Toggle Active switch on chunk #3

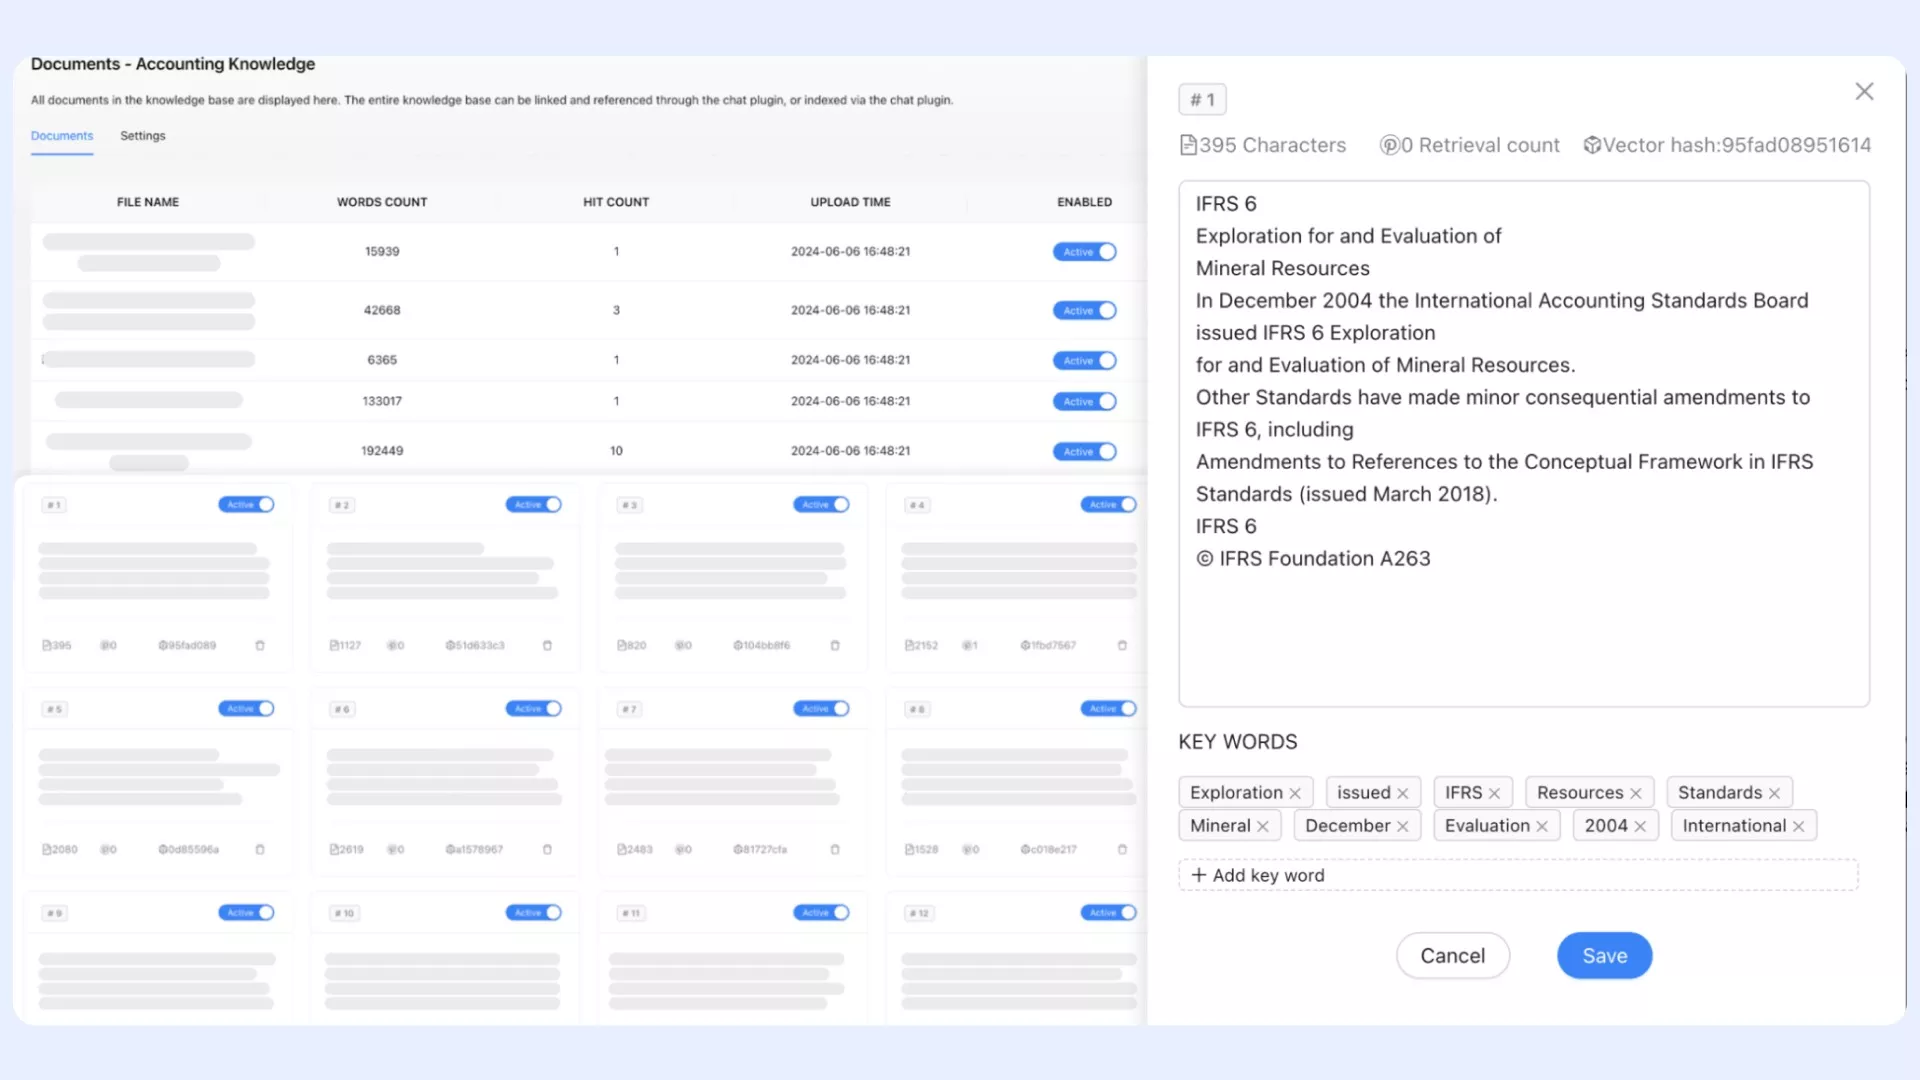pyautogui.click(x=821, y=505)
